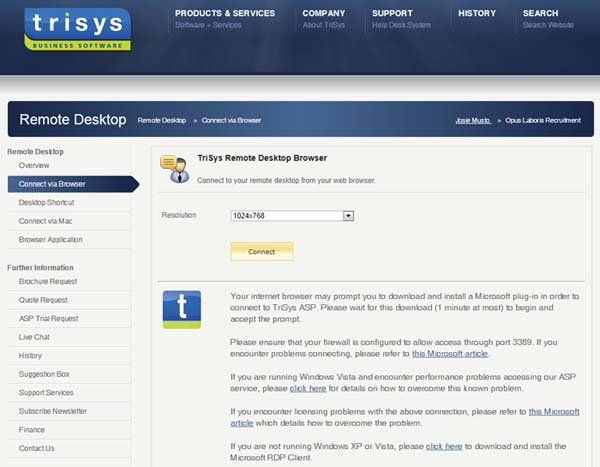Screen dimensions: 600x467
Task: Click the Further Information sidebar heading
Action: tap(40, 268)
